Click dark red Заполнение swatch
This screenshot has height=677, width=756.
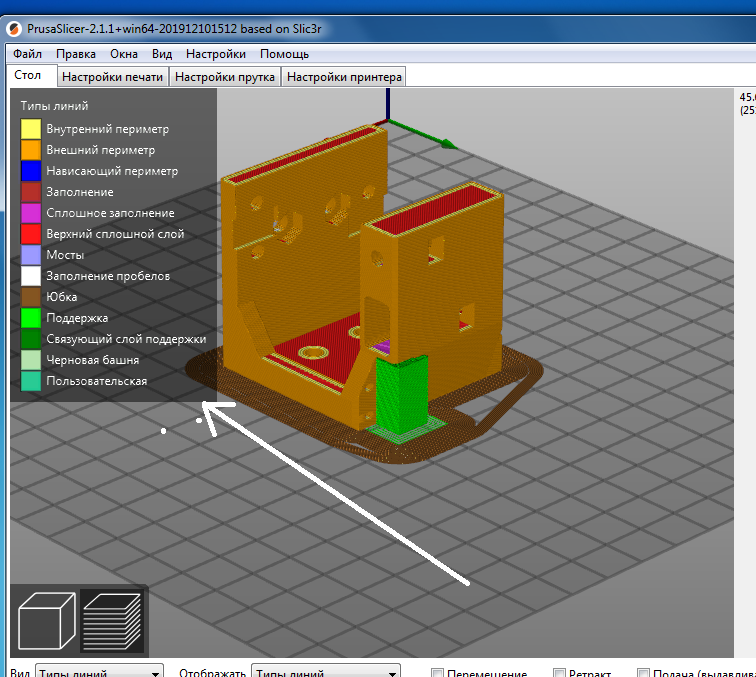(x=31, y=192)
